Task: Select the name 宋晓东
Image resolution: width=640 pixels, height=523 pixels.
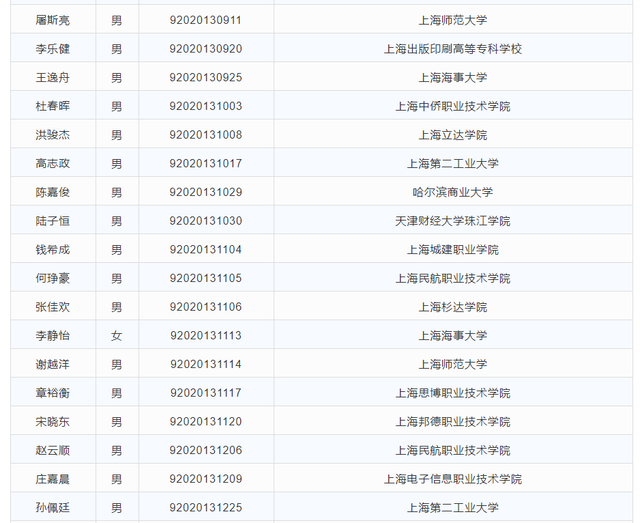Action: (53, 422)
